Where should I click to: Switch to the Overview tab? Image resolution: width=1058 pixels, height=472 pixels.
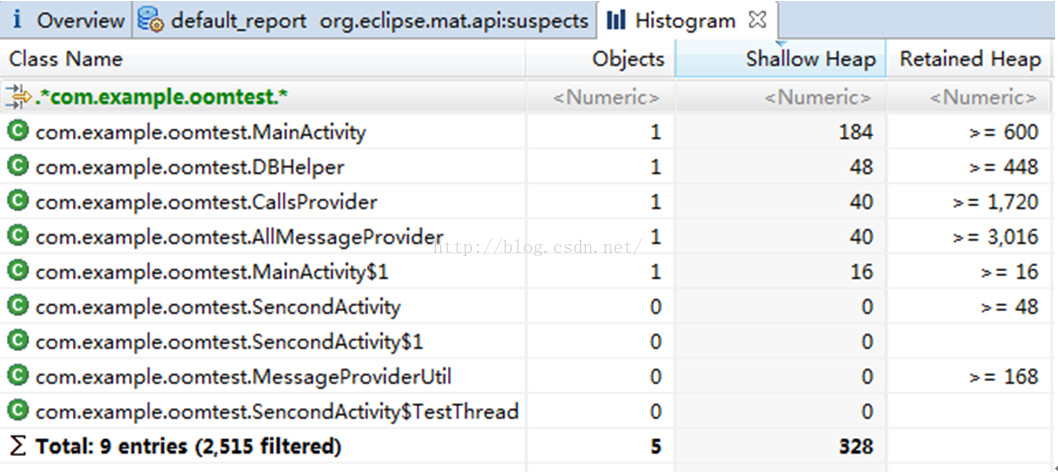[x=67, y=20]
